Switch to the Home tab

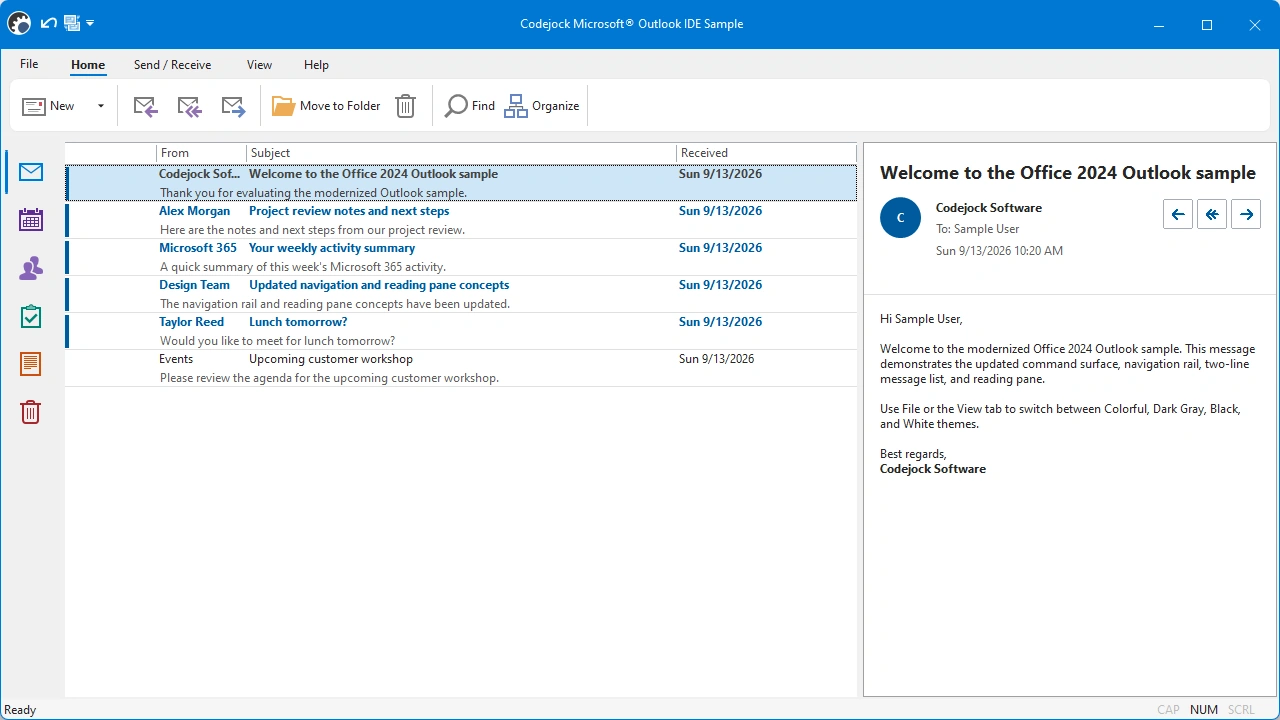pyautogui.click(x=88, y=65)
